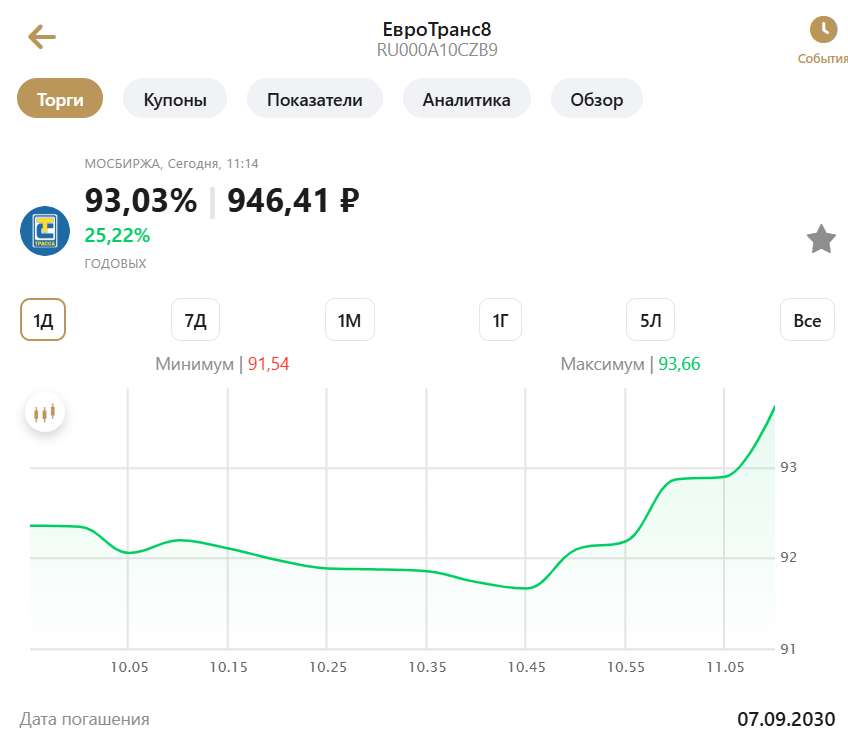Select the 7Д chart period

pos(195,320)
